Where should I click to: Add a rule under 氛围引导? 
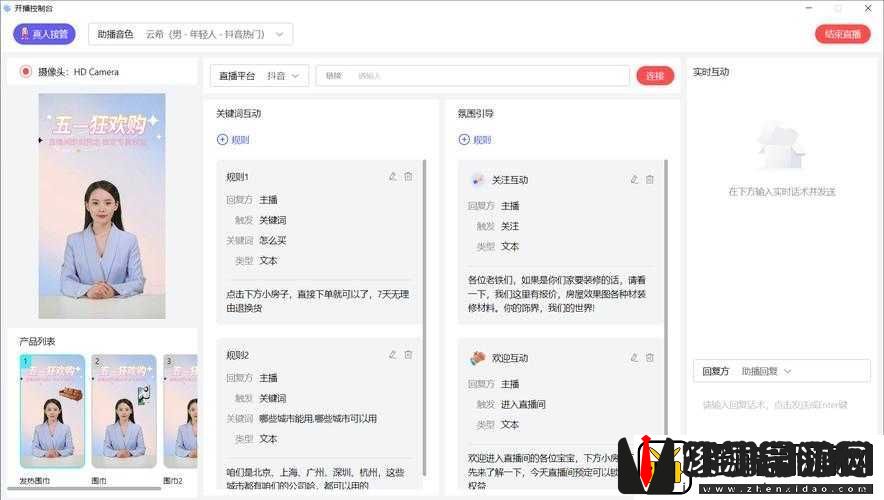pyautogui.click(x=475, y=140)
